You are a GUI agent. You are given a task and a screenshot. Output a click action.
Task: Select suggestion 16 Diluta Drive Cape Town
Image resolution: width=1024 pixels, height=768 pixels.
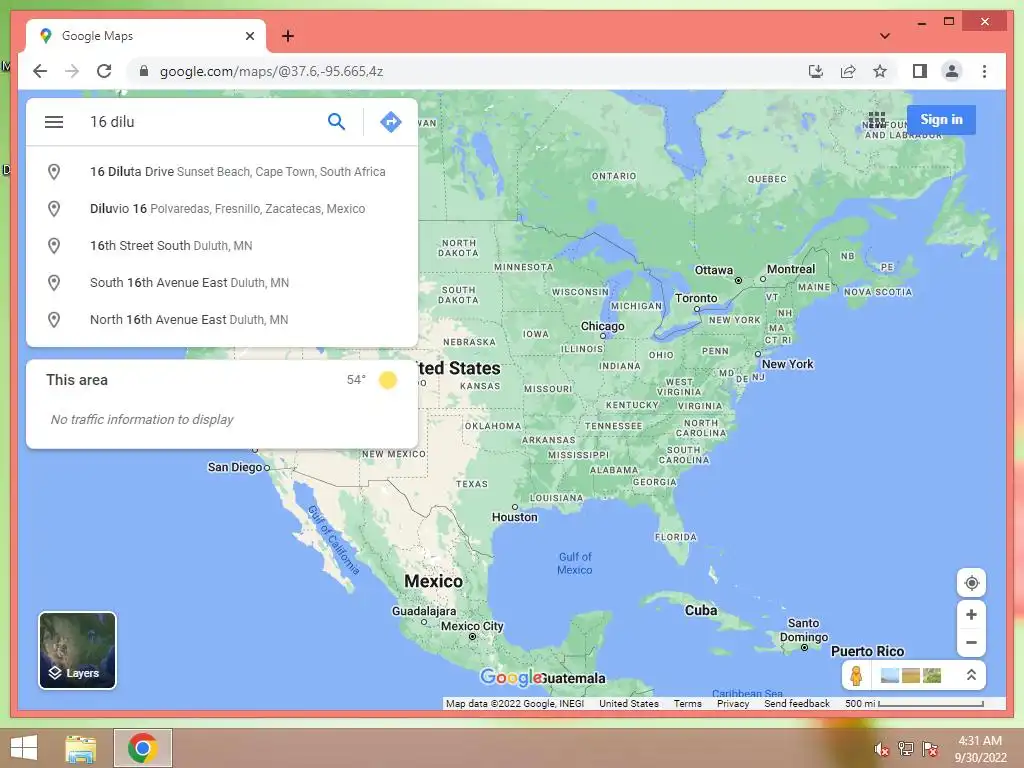pyautogui.click(x=222, y=172)
